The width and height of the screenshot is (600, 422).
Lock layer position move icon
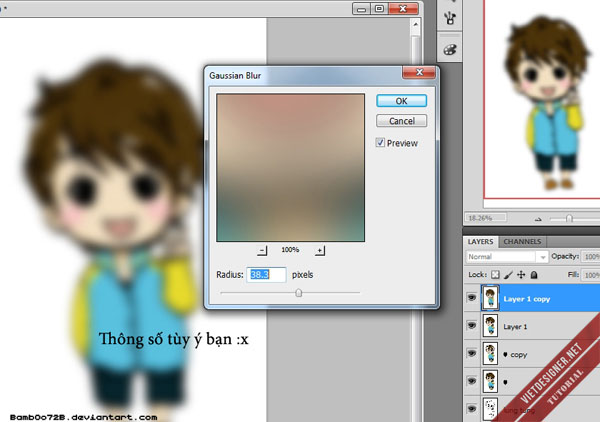click(x=521, y=275)
